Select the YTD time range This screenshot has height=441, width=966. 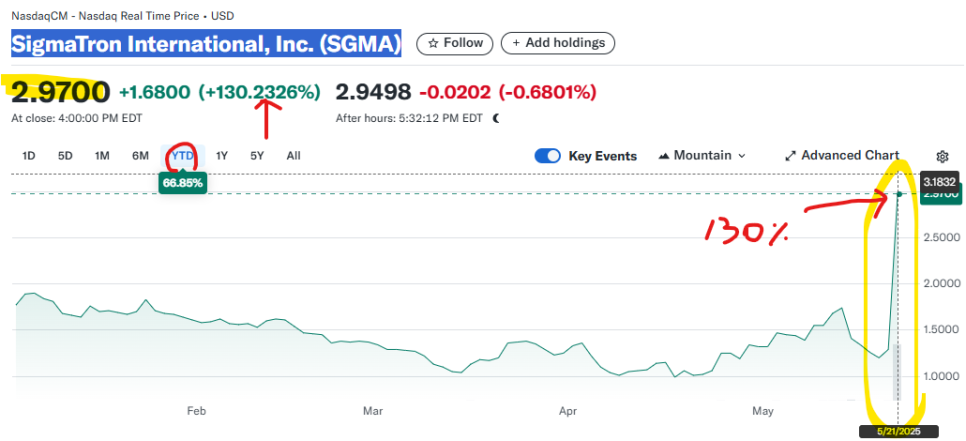coord(182,156)
